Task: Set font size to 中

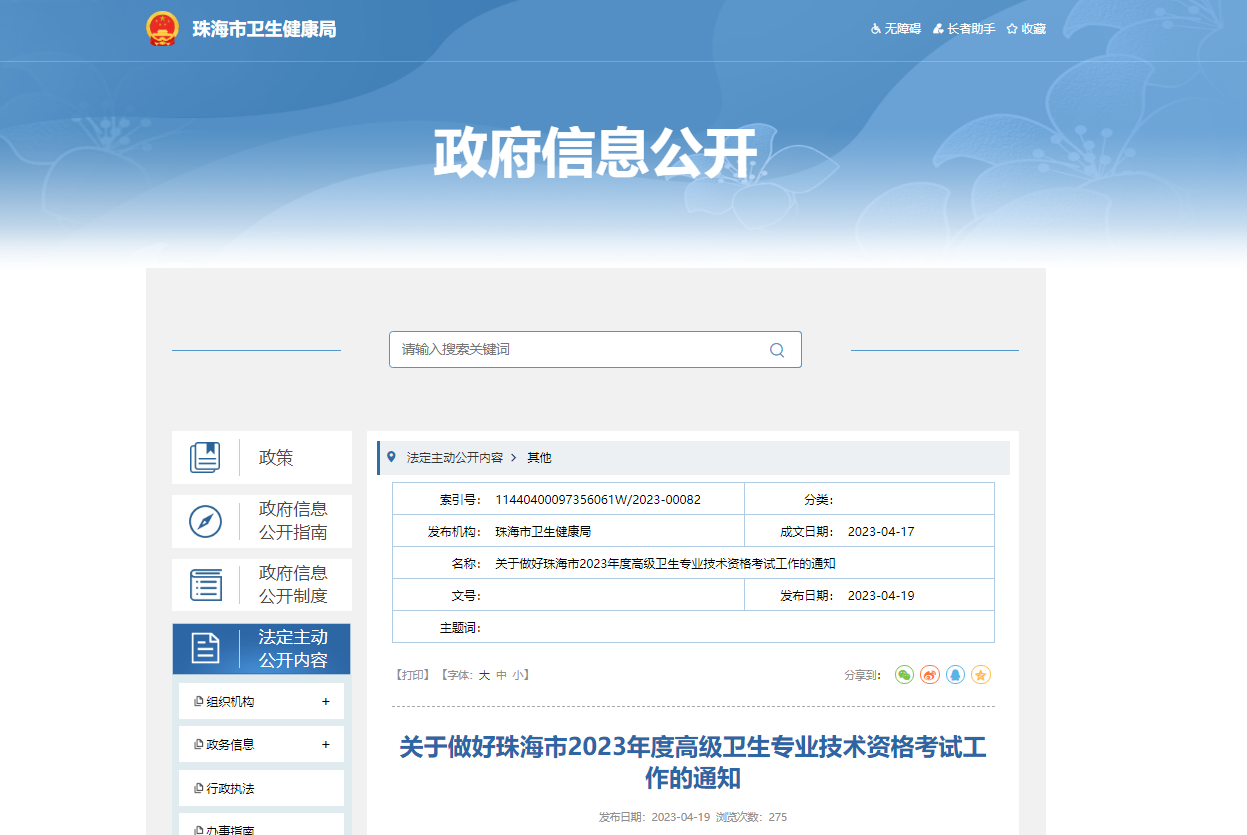Action: pos(501,675)
